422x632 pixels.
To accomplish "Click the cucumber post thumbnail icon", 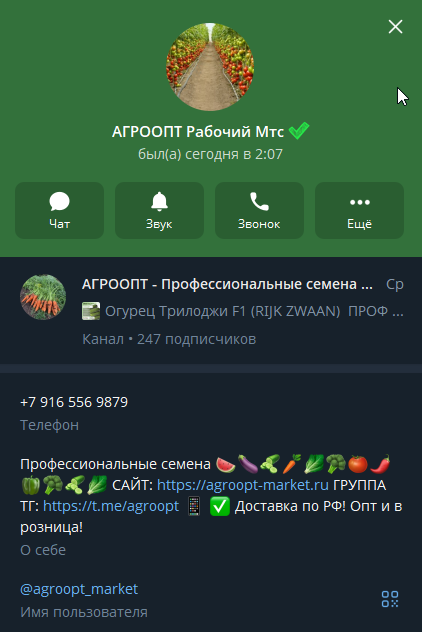I will point(91,312).
